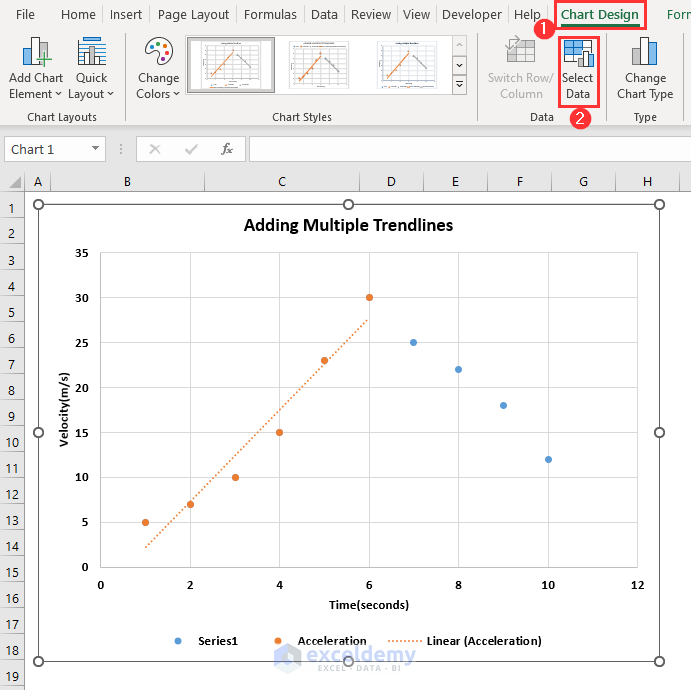Click the orange data point at 30
691x690 pixels.
(369, 298)
